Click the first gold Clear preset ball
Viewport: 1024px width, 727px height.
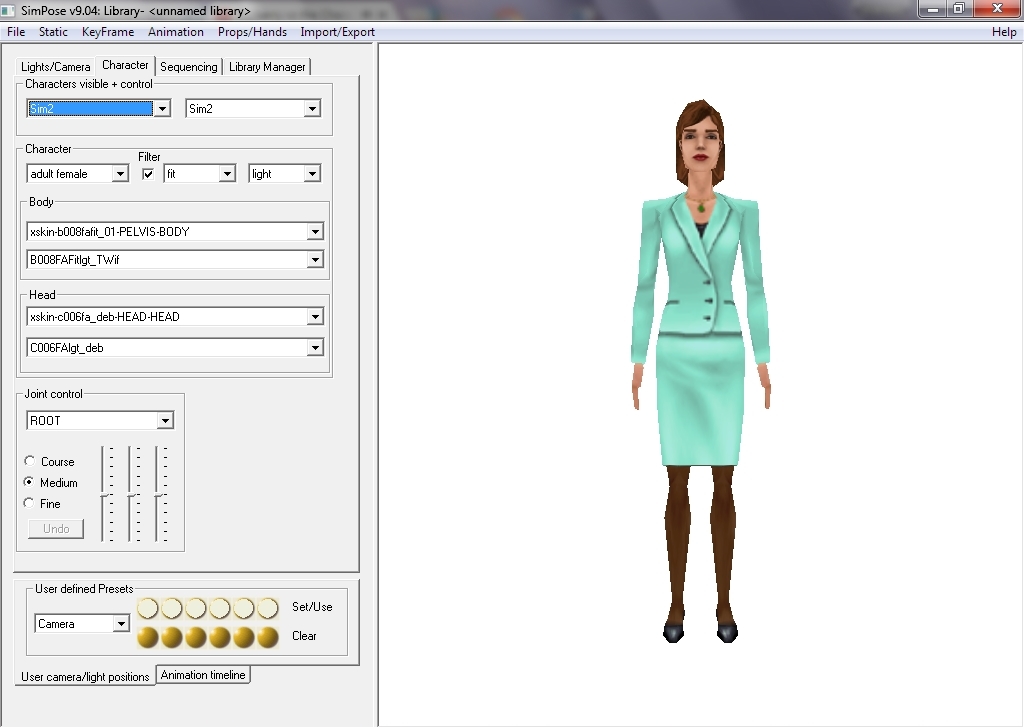coord(147,637)
